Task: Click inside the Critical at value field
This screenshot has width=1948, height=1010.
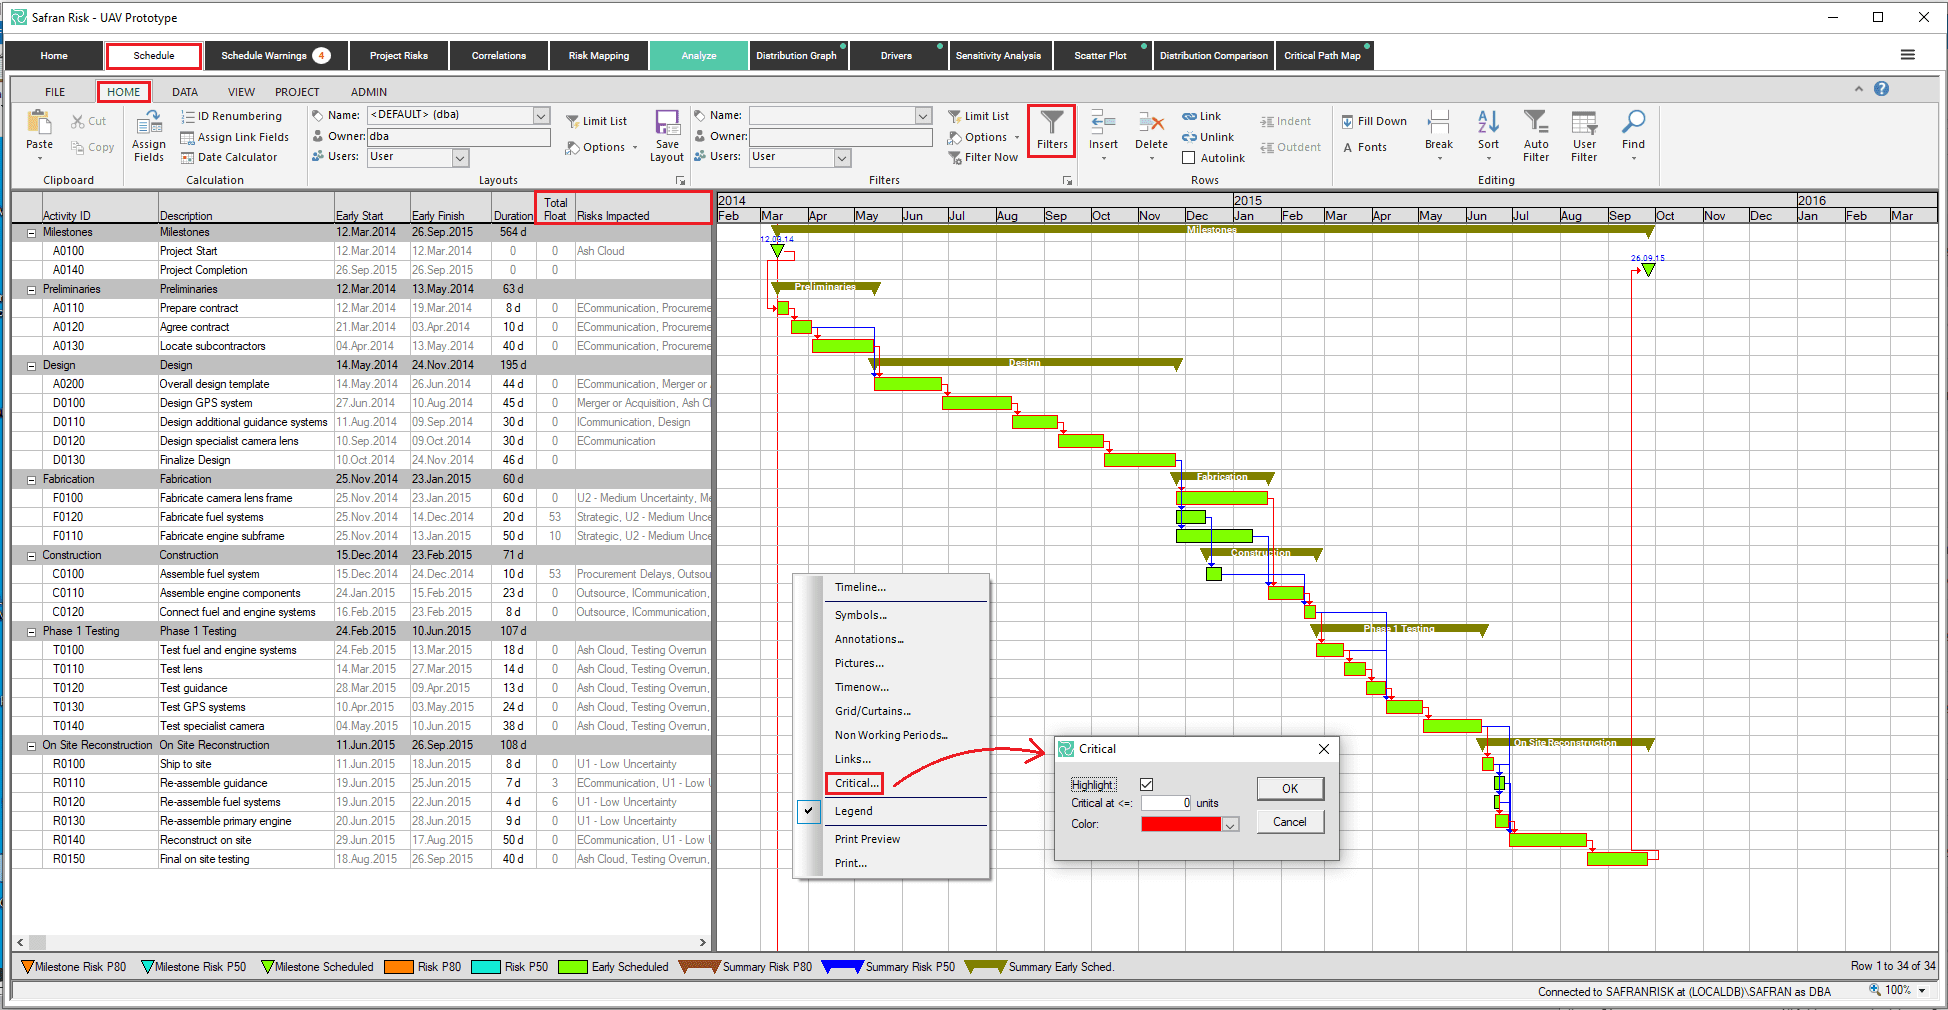Action: [x=1165, y=803]
